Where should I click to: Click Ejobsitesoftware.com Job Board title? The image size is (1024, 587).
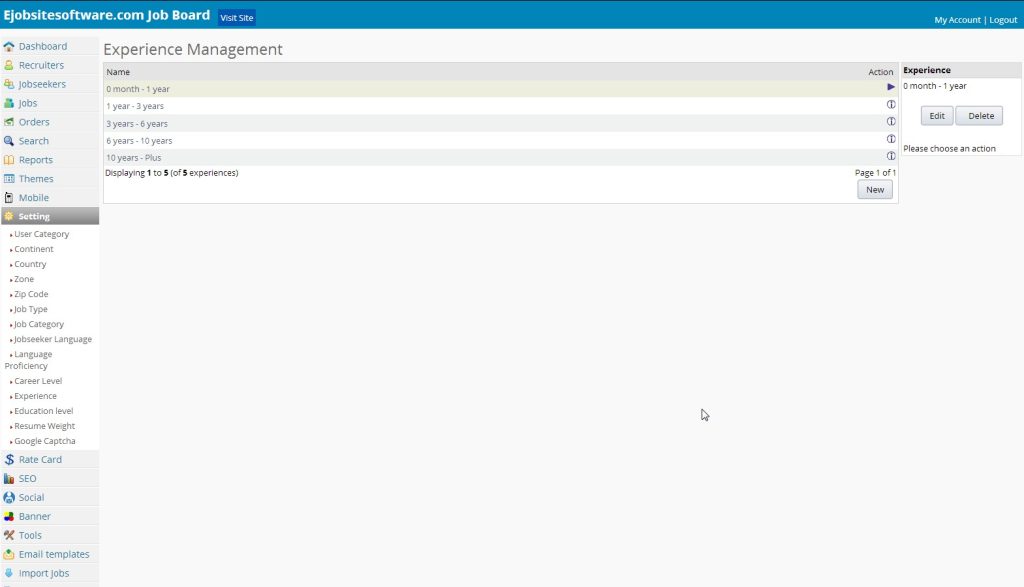pyautogui.click(x=106, y=15)
